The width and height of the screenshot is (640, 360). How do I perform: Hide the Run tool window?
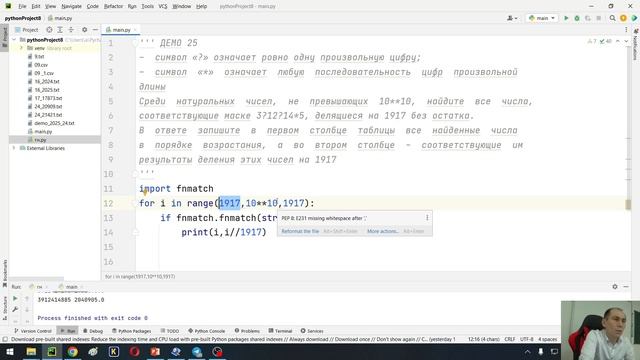[x=626, y=287]
